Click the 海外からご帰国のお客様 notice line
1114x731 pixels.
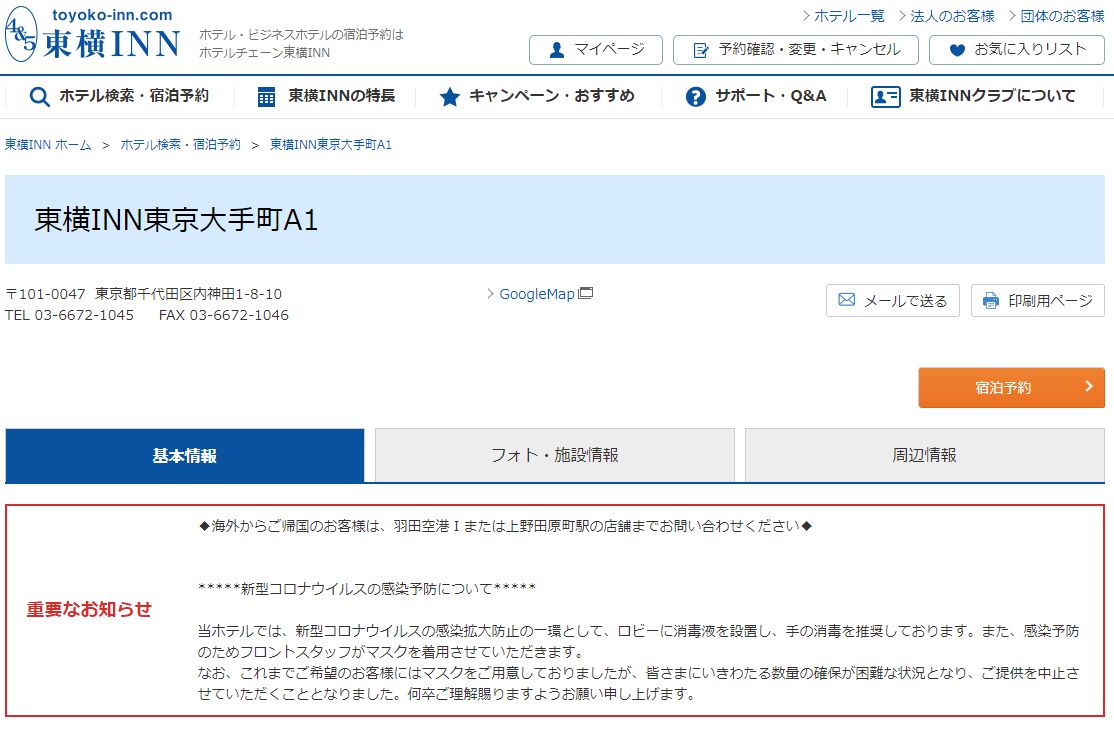coord(505,526)
